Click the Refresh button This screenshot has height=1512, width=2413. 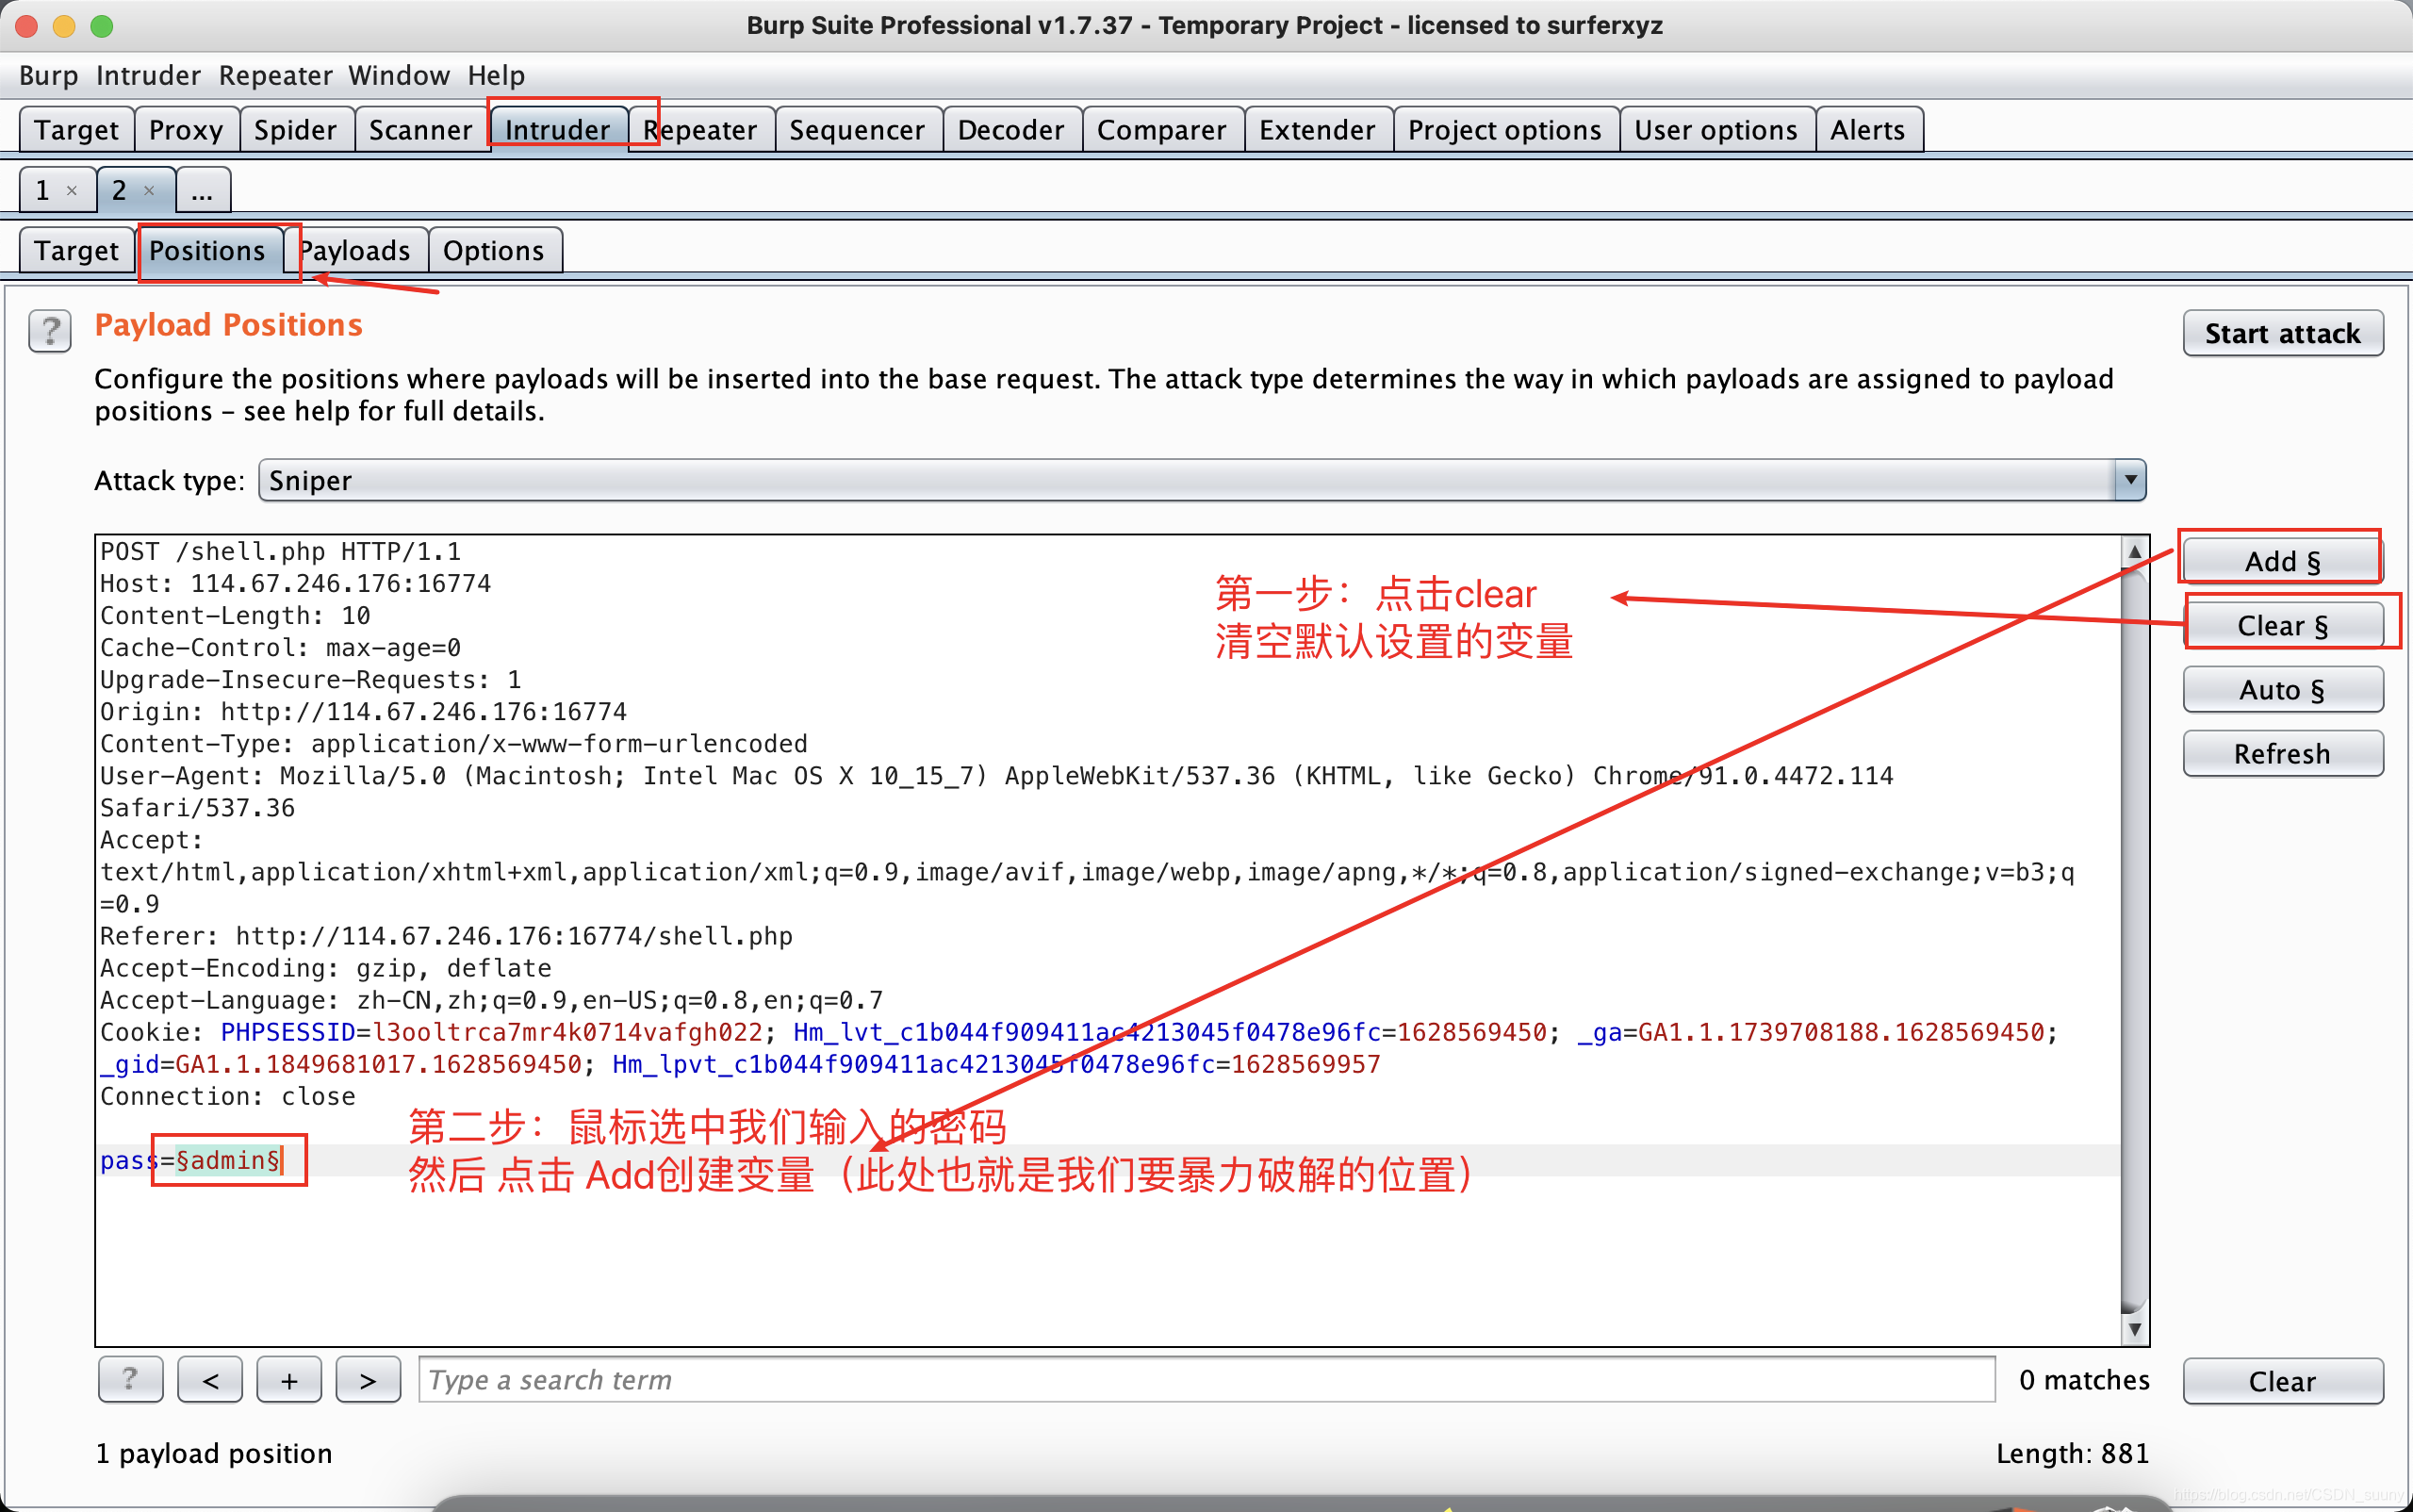[2282, 753]
